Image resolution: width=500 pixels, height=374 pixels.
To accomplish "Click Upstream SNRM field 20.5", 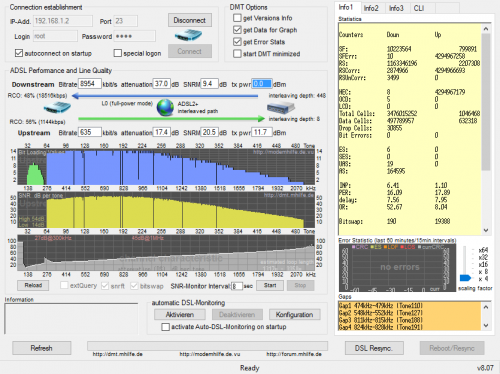I will [210, 132].
